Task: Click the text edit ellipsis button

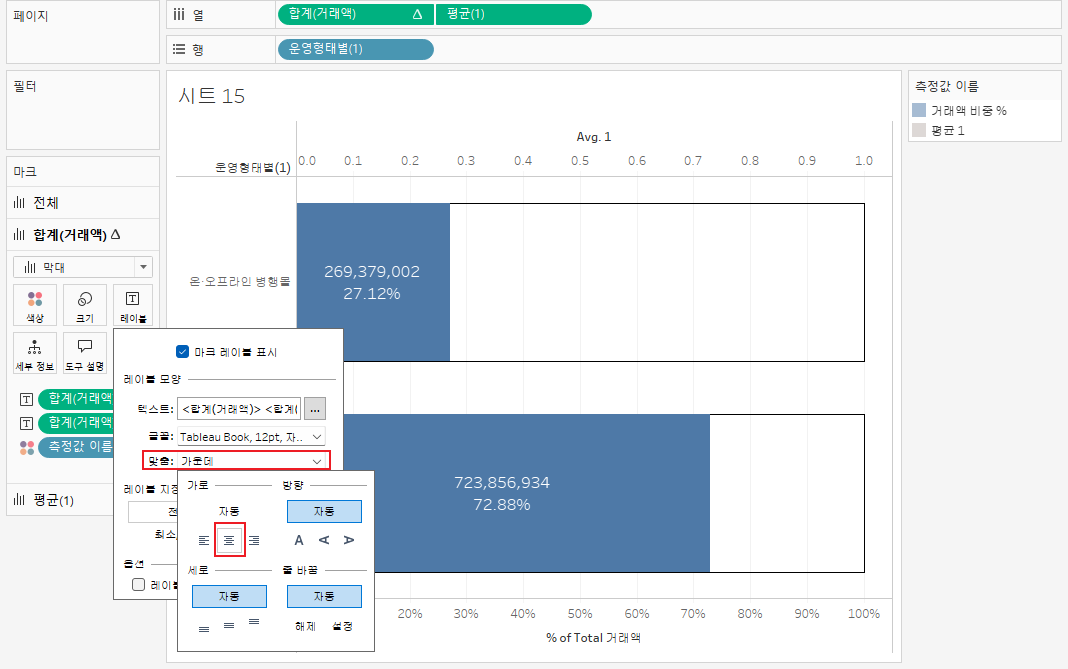Action: [315, 409]
